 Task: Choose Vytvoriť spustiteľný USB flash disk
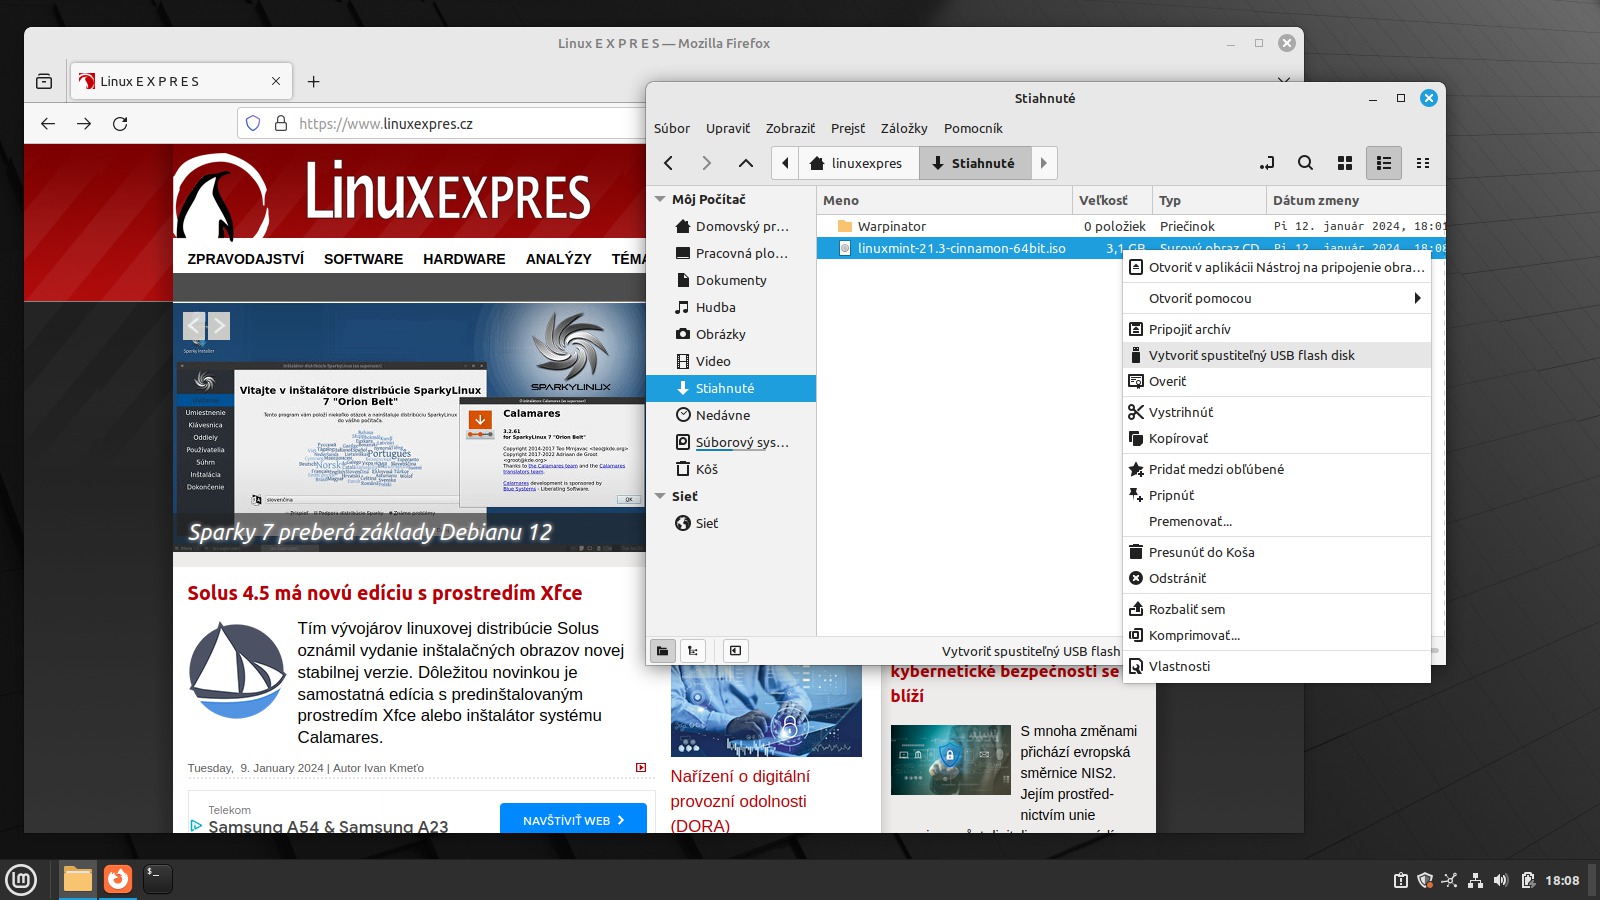[1277, 355]
